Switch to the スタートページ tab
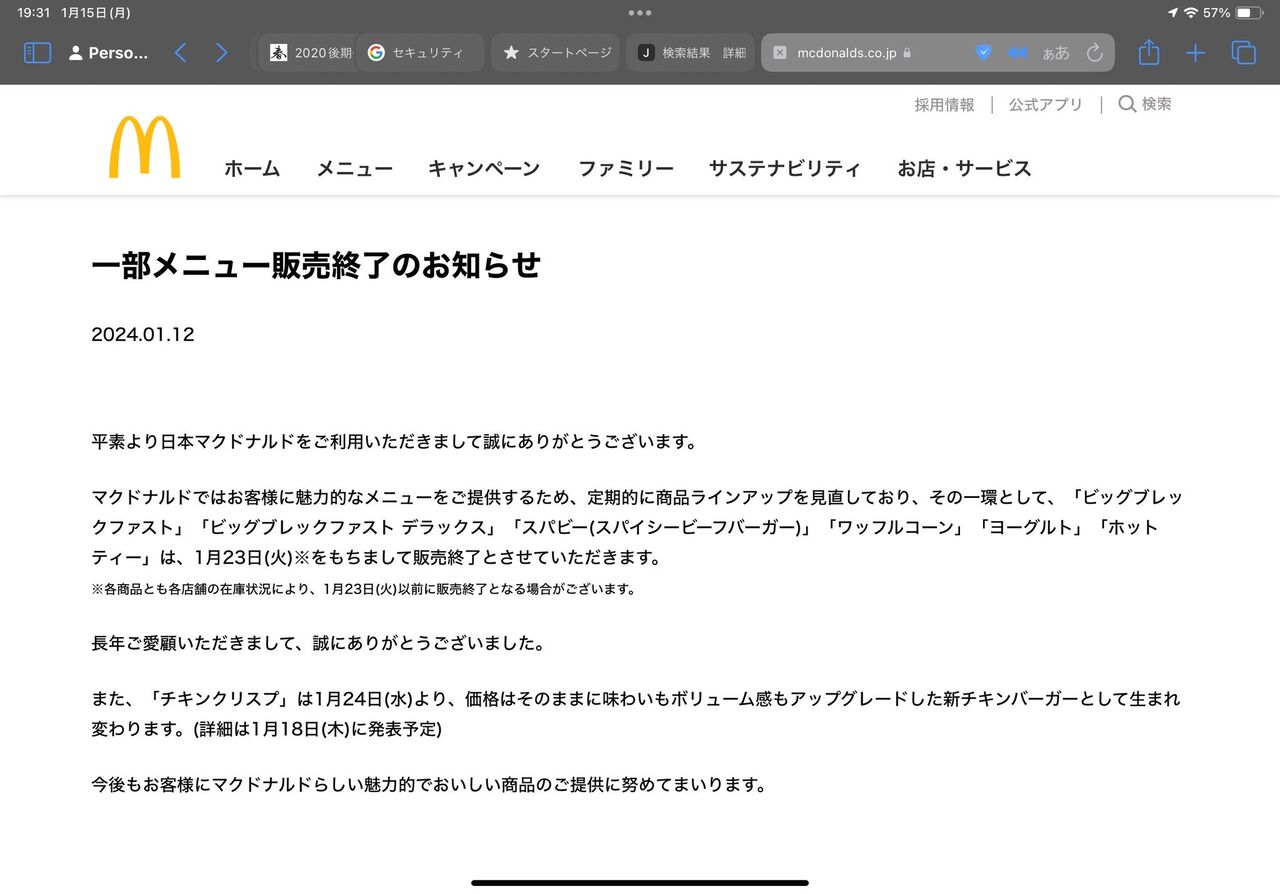The width and height of the screenshot is (1280, 894). point(555,53)
